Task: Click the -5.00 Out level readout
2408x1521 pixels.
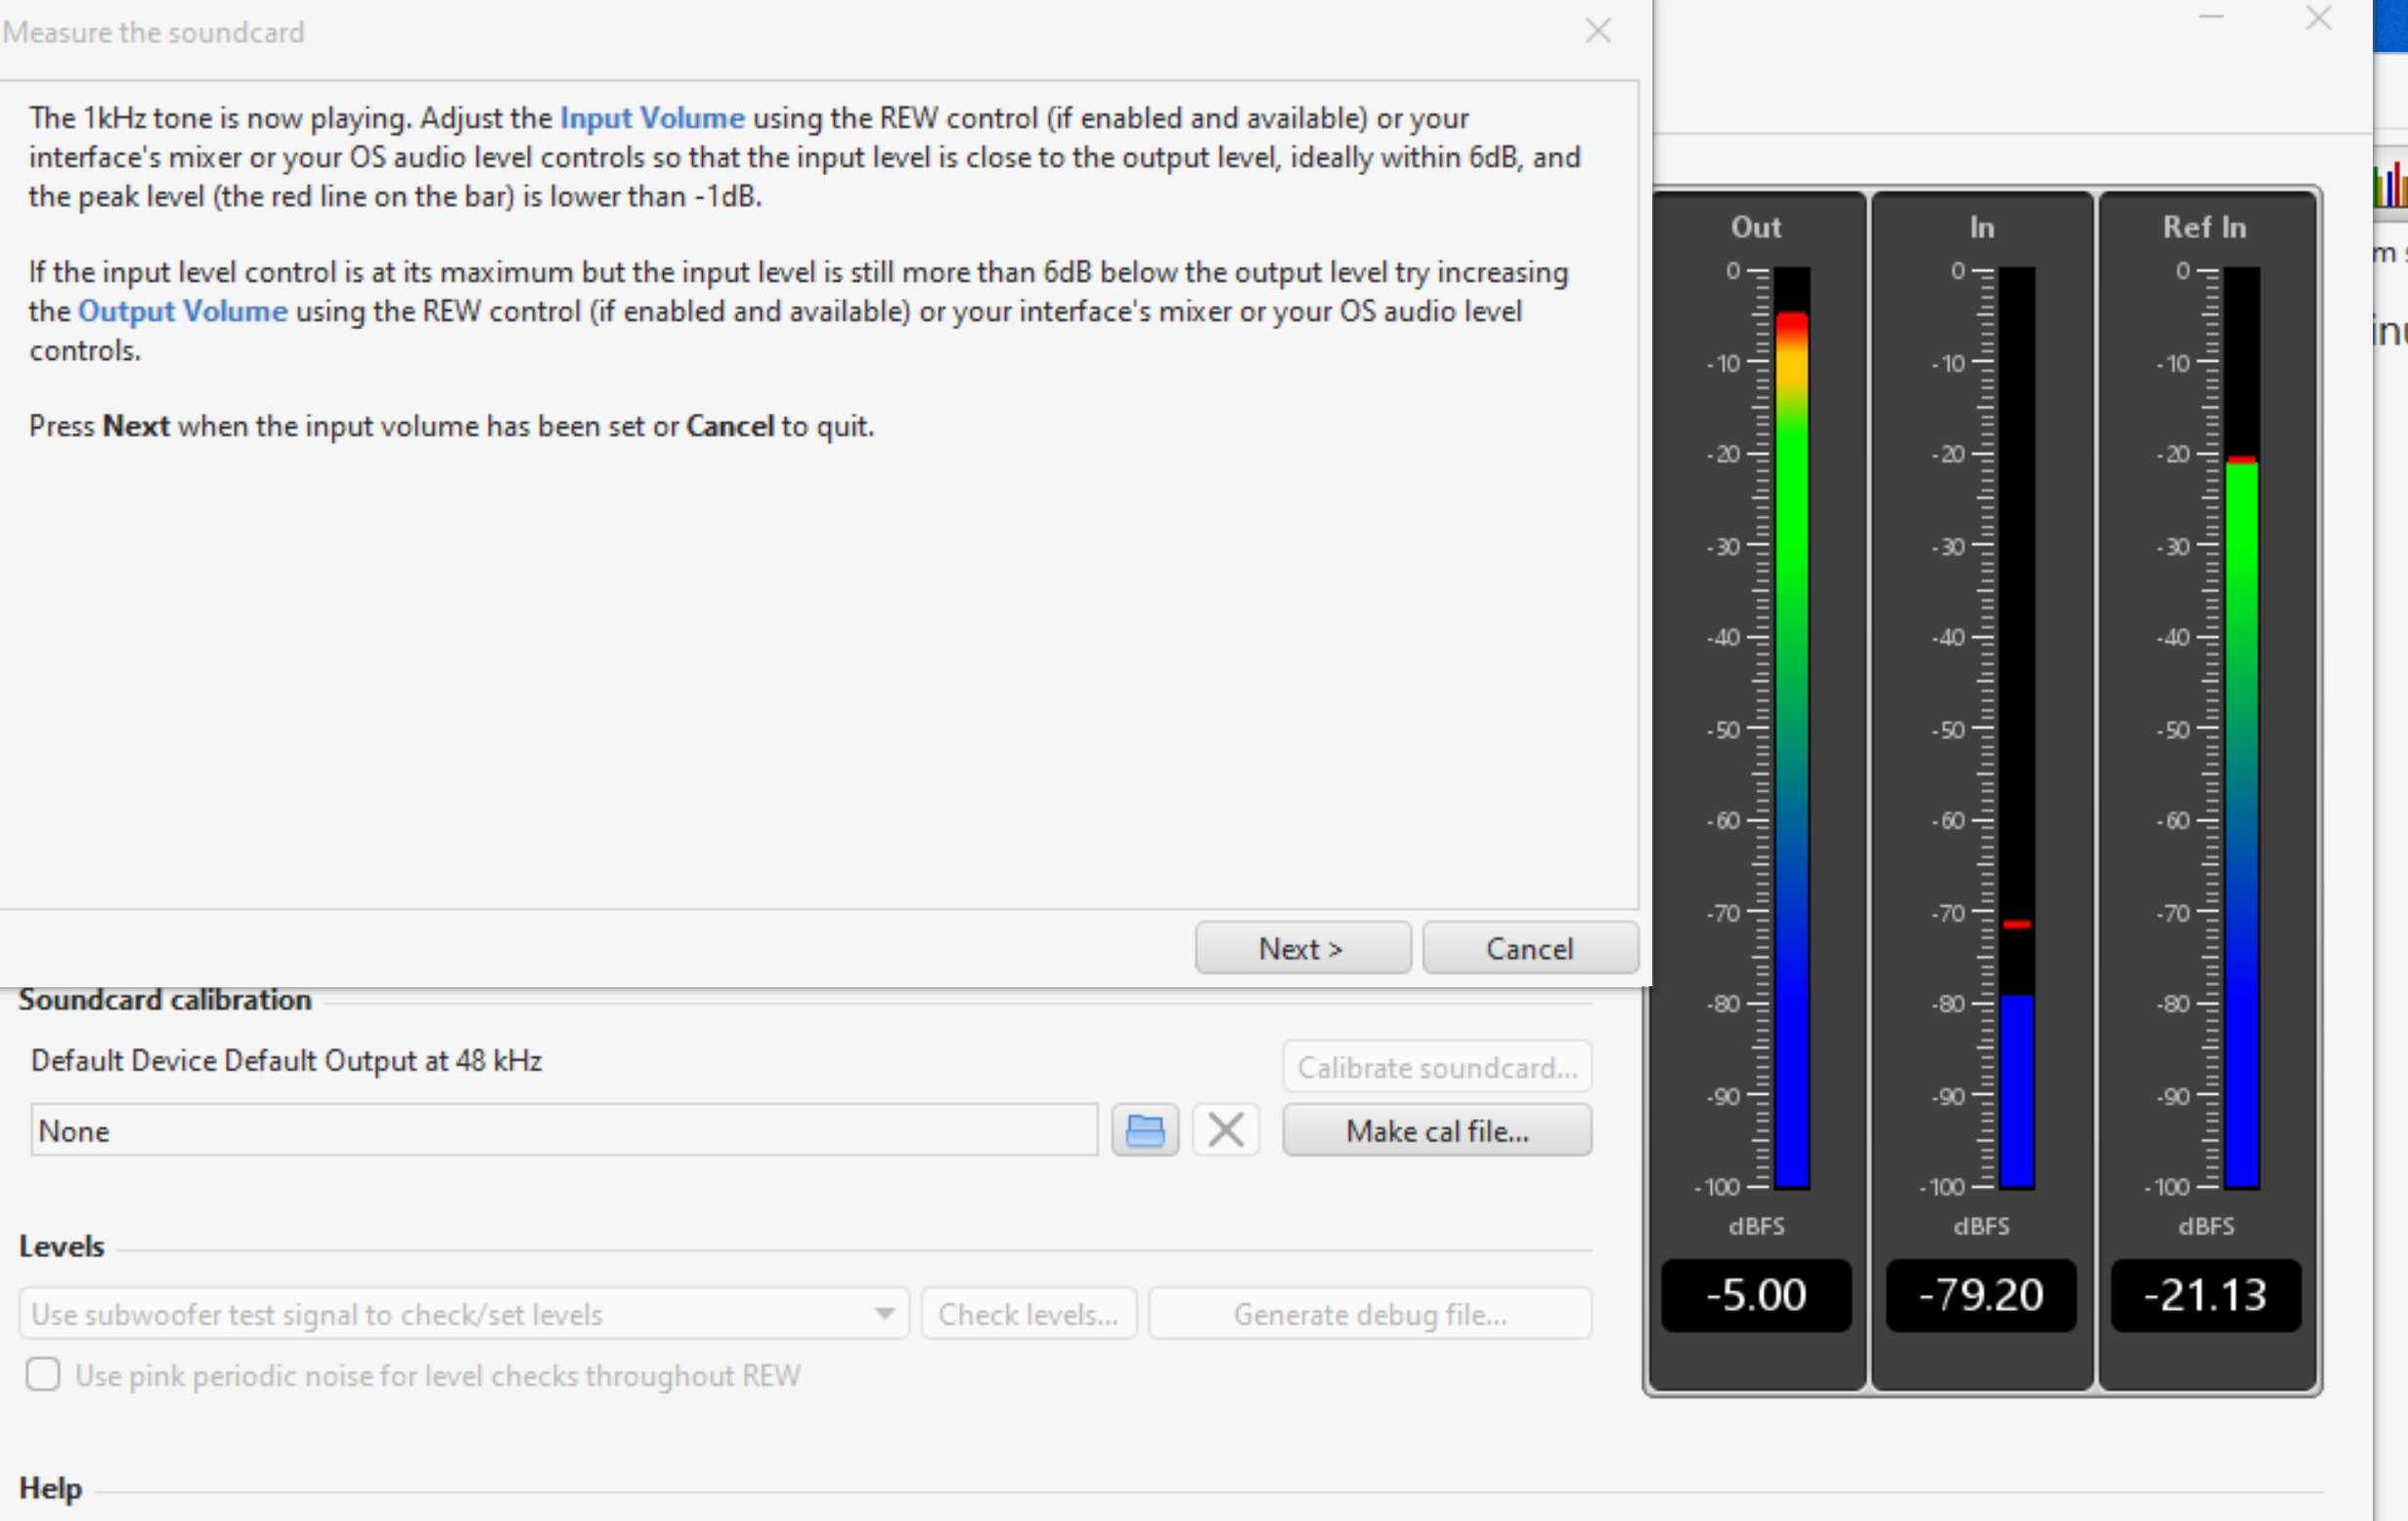Action: [1755, 1295]
